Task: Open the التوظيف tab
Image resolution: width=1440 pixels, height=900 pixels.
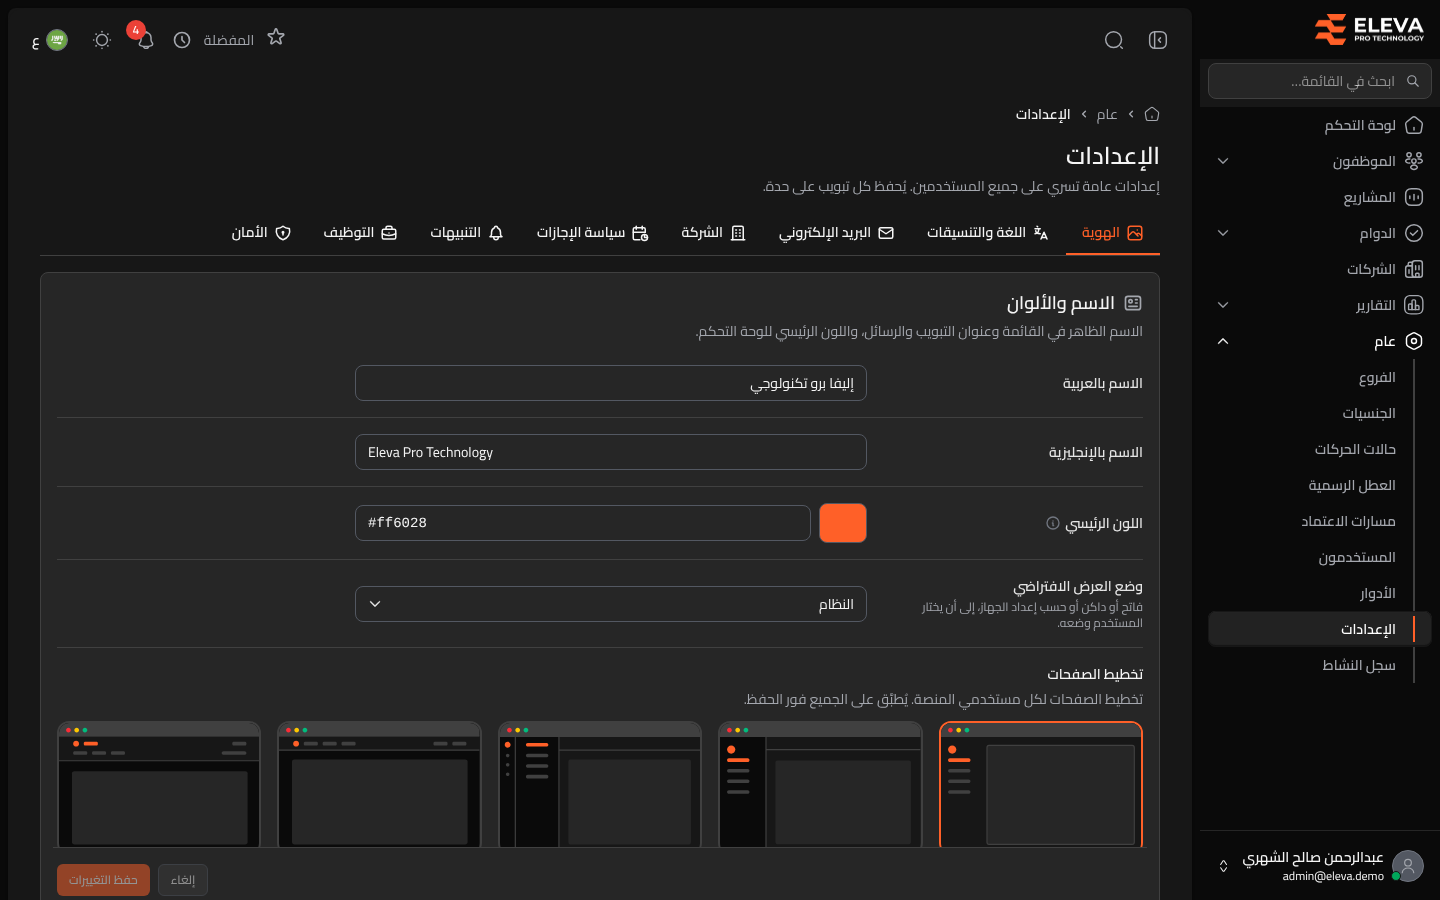Action: [x=360, y=233]
